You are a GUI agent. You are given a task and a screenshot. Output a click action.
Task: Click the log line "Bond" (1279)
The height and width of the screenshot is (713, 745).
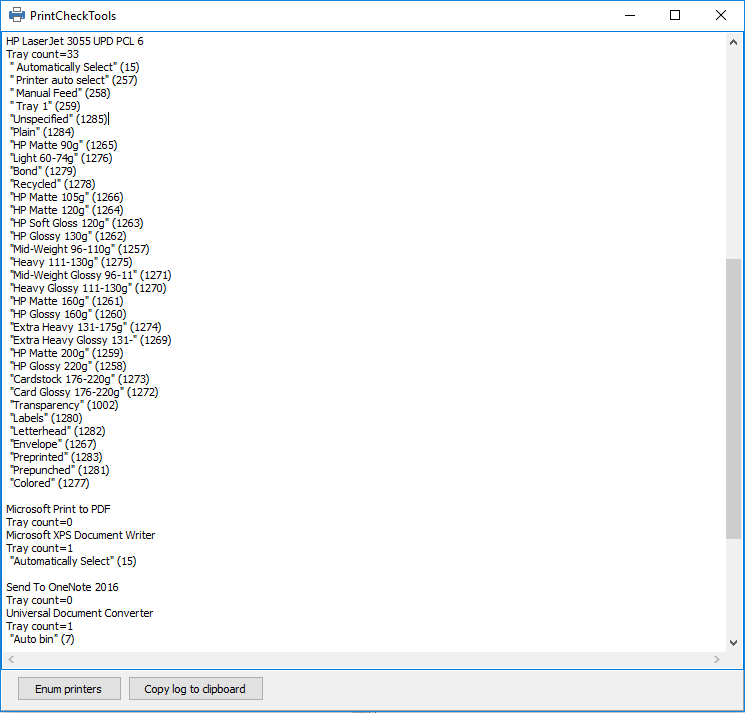pos(43,171)
